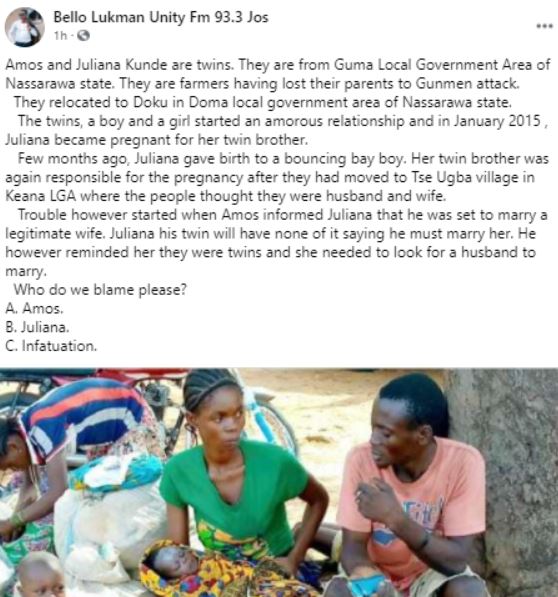Click the public globe privacy icon
Viewport: 558px width, 597px height.
(x=83, y=36)
